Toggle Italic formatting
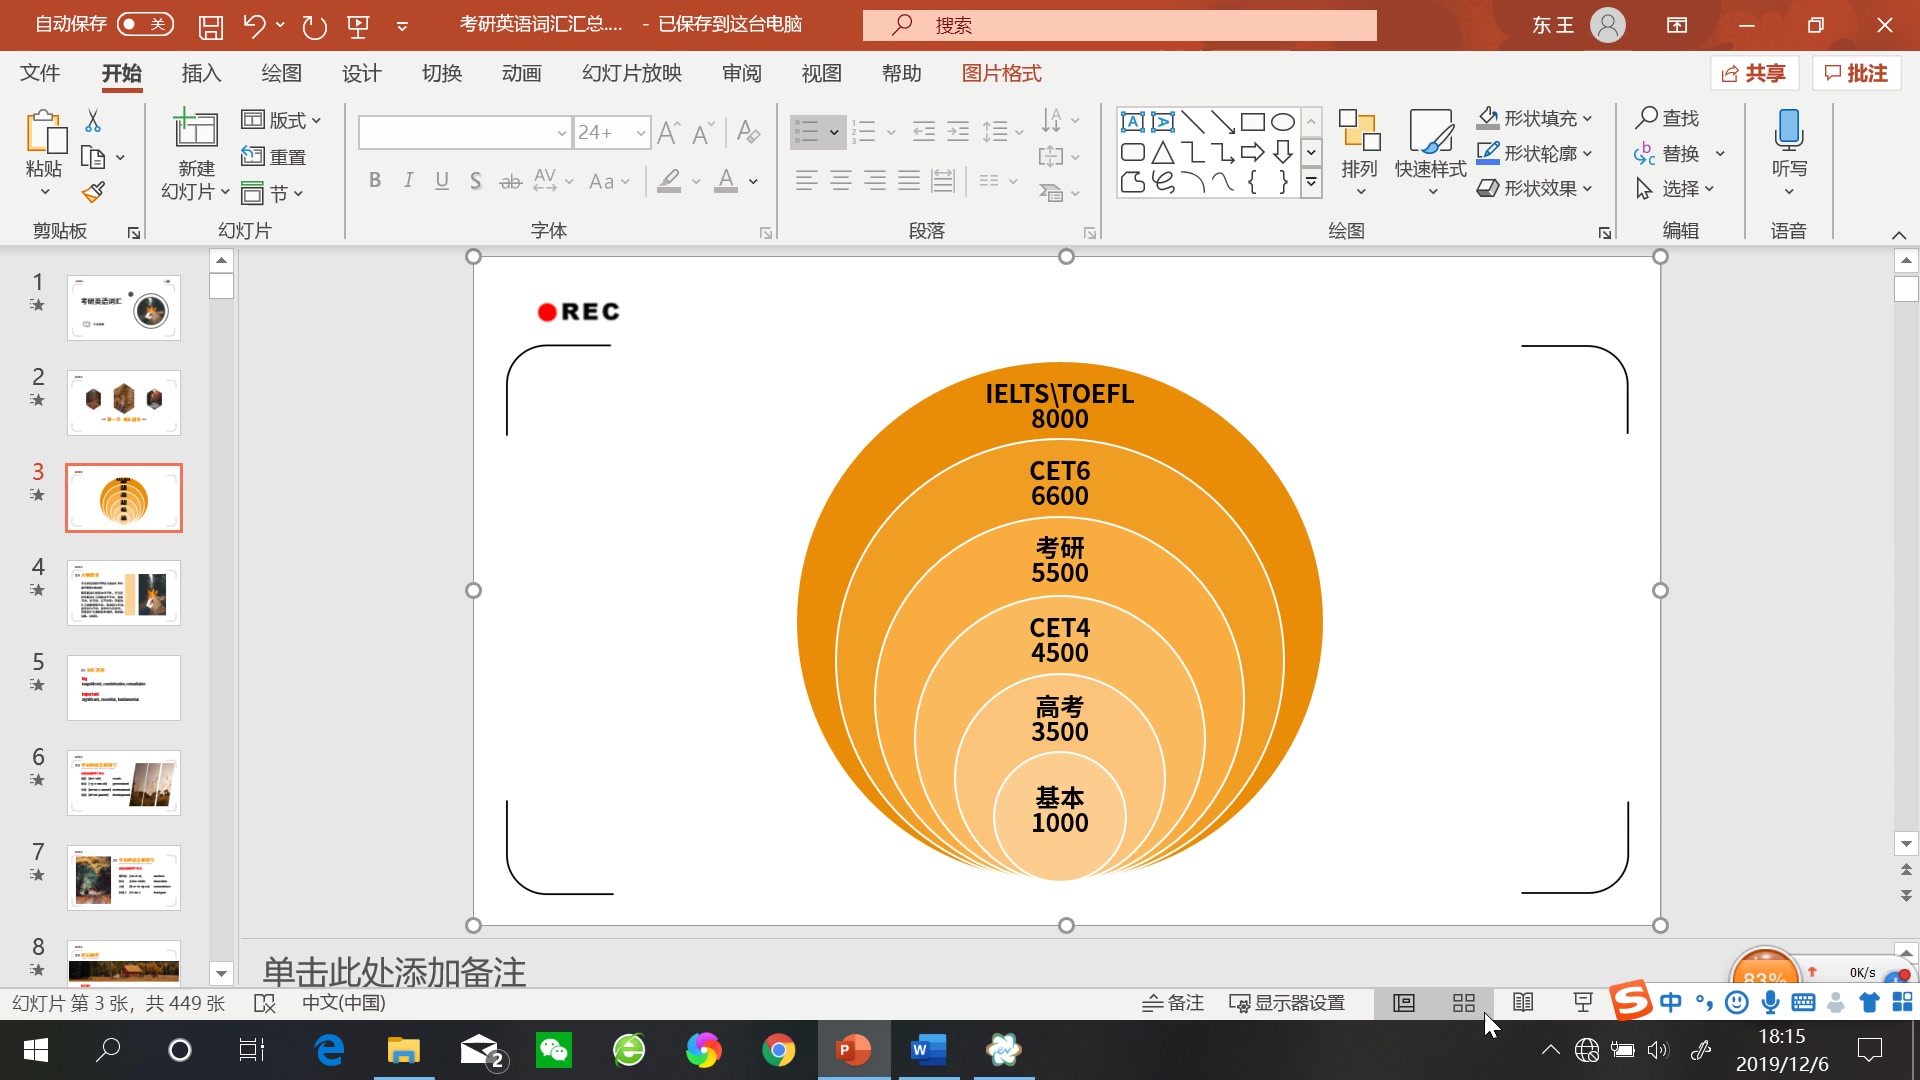Viewport: 1920px width, 1080px height. tap(408, 181)
